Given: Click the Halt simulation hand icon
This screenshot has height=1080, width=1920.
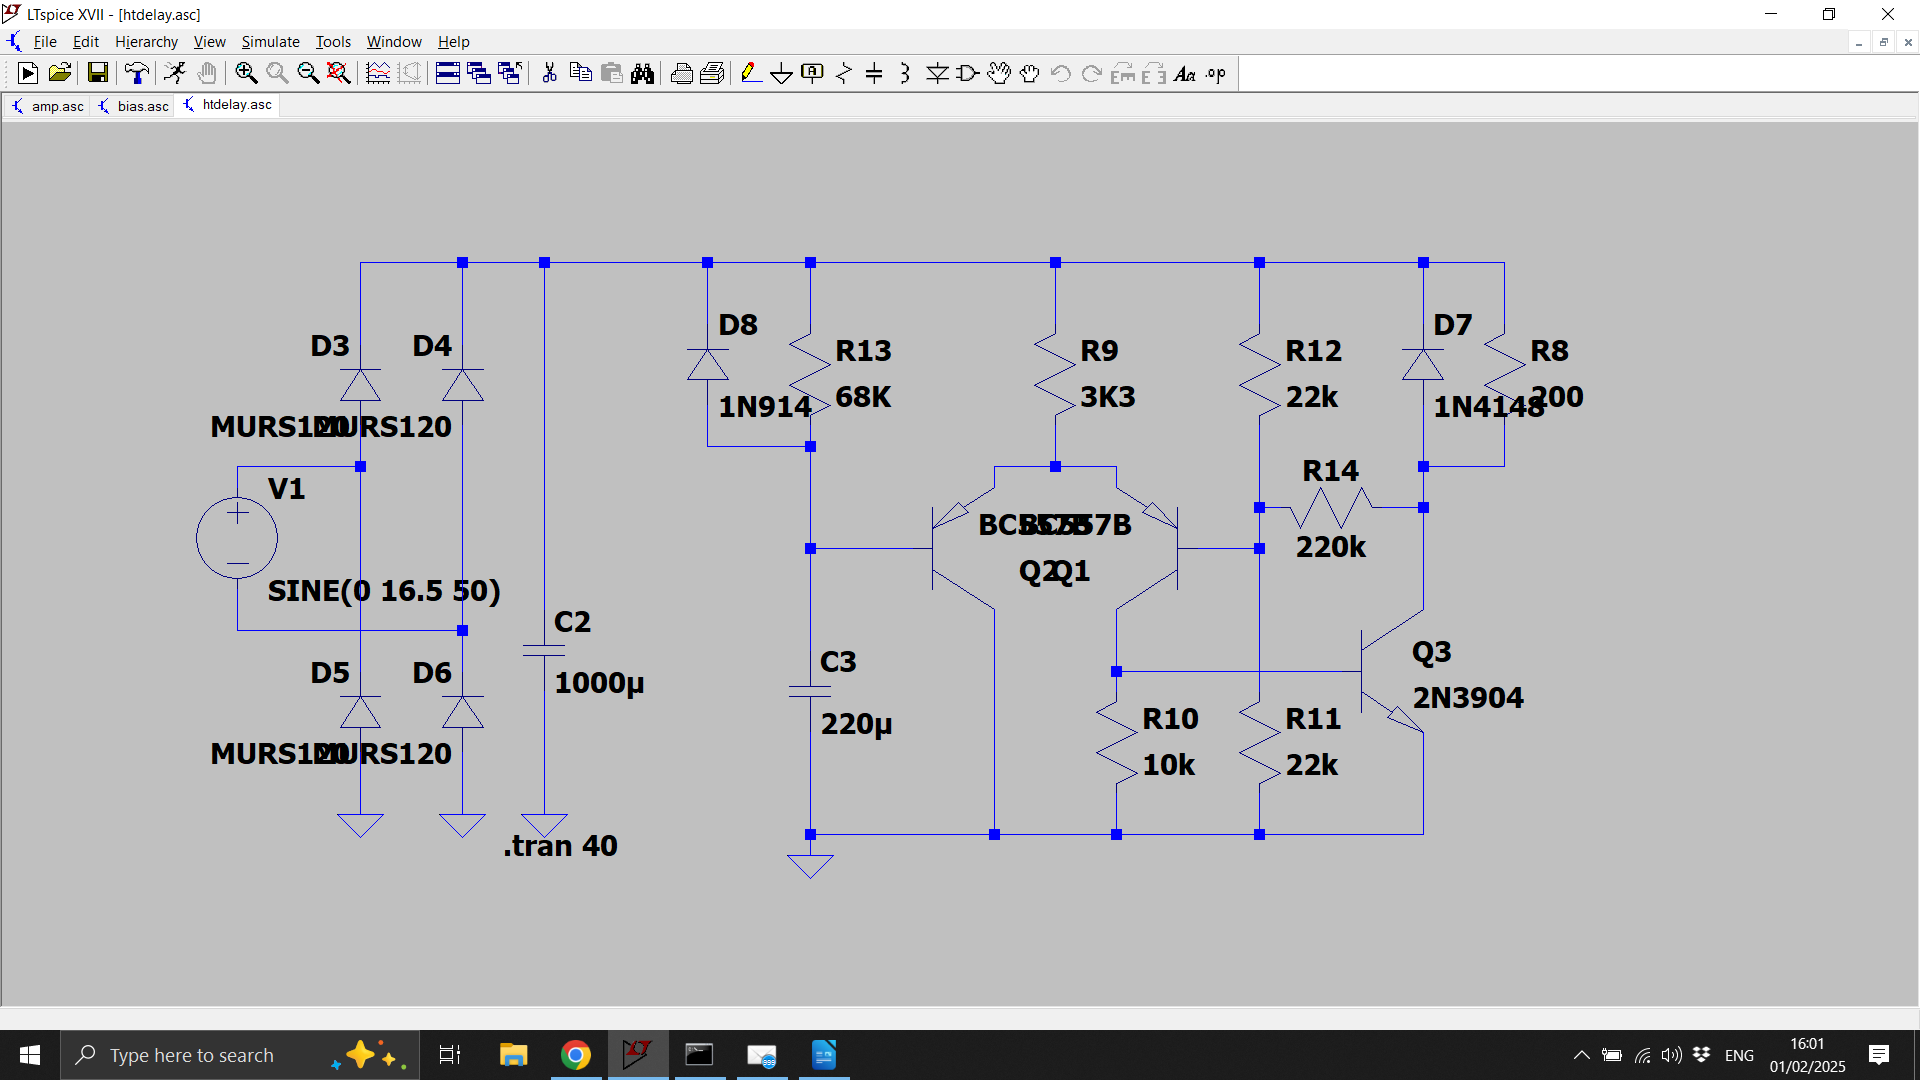Looking at the screenshot, I should (207, 73).
